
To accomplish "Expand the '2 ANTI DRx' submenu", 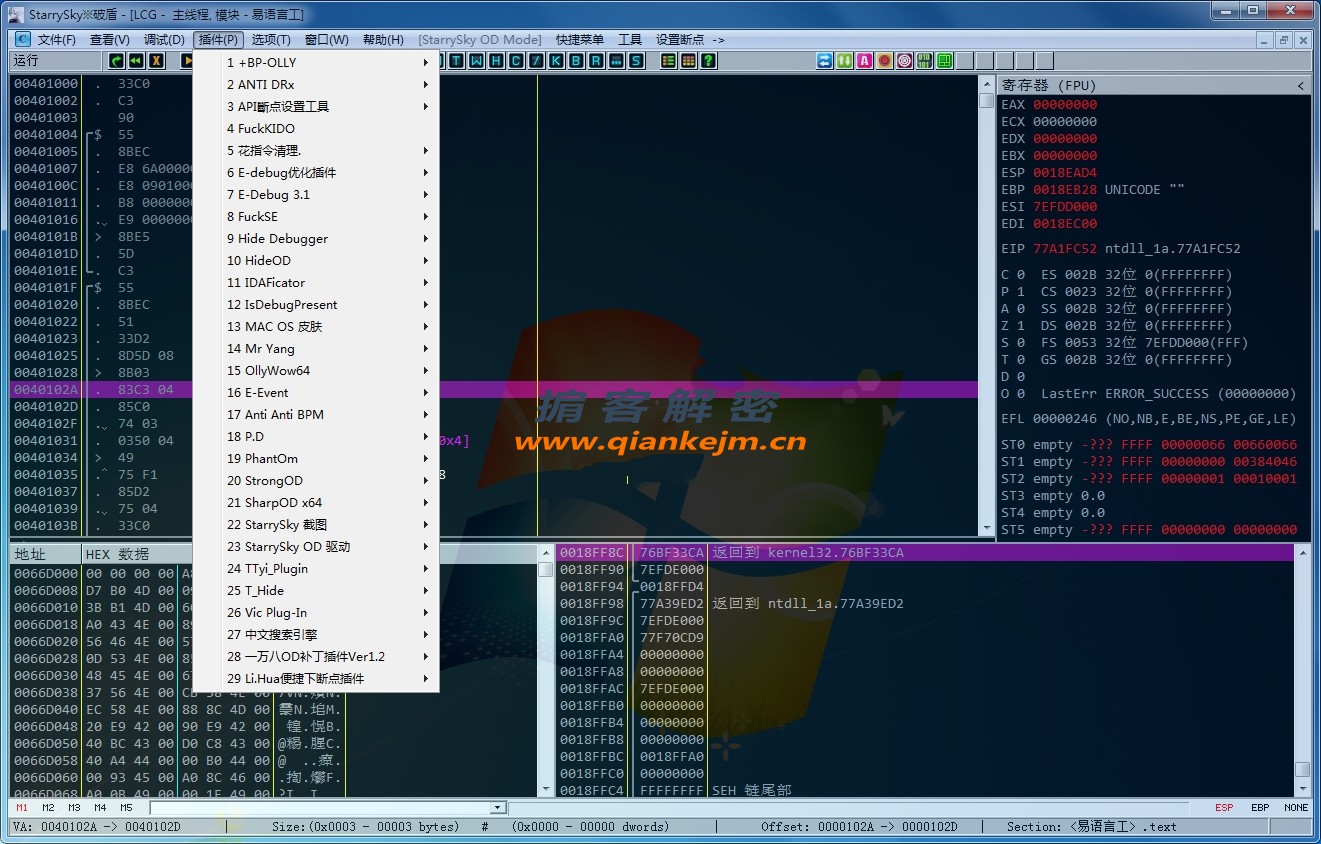I will click(x=316, y=84).
